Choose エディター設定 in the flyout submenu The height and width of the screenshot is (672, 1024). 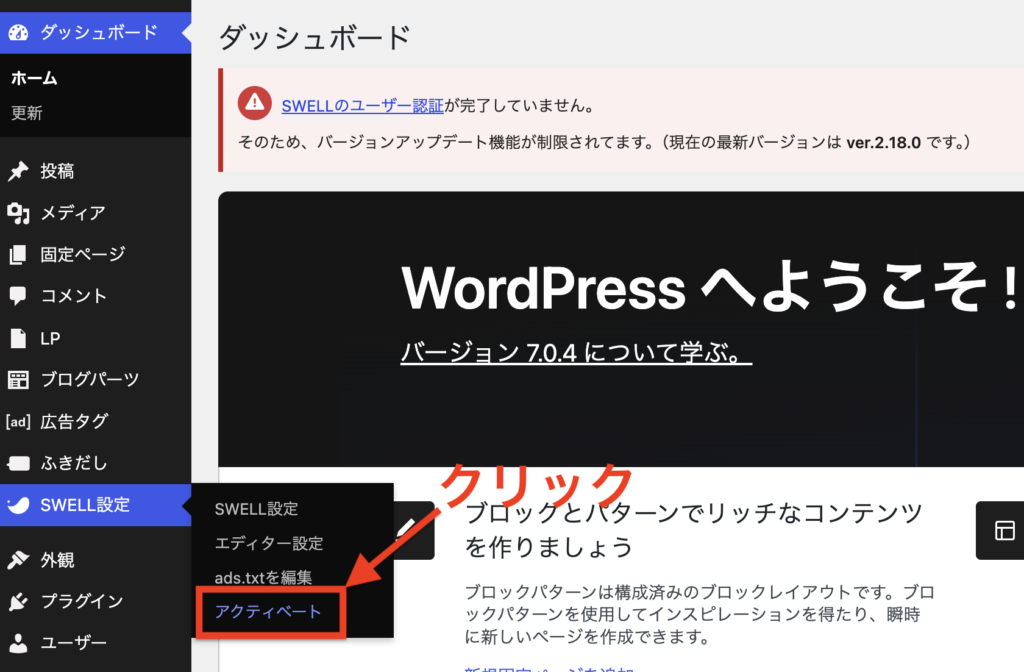[269, 543]
